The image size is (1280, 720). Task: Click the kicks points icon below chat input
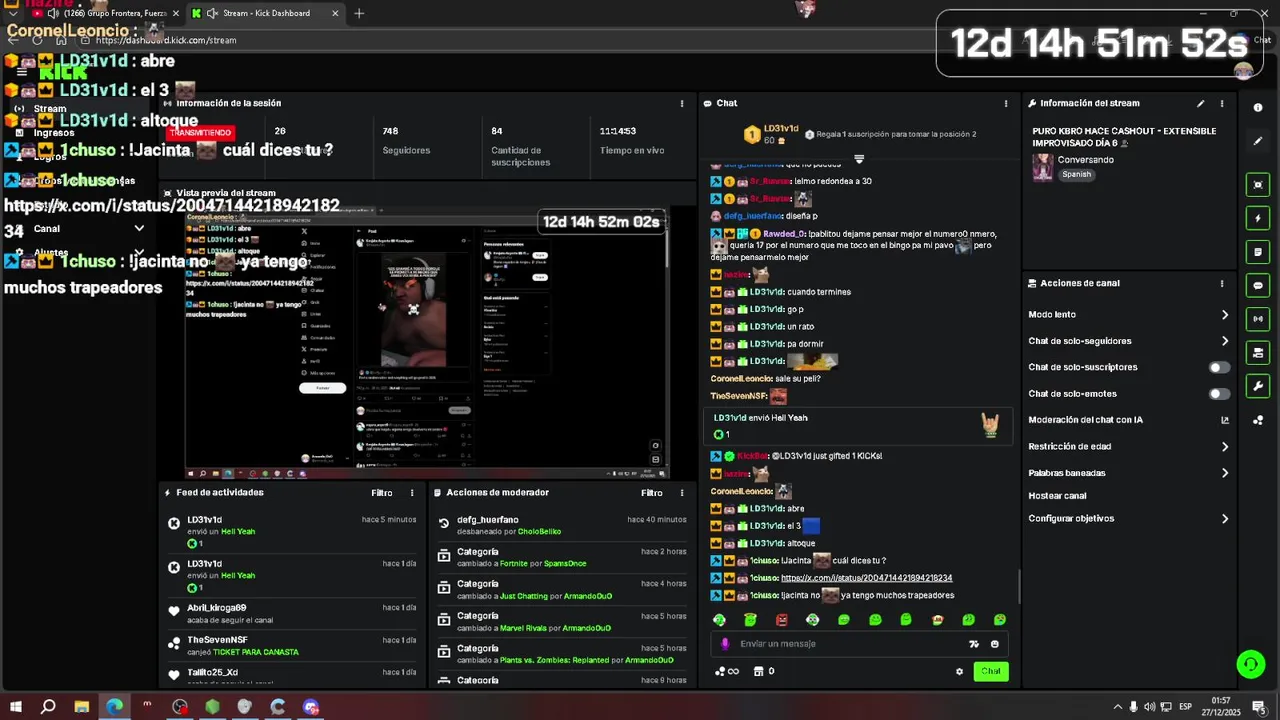coord(719,672)
